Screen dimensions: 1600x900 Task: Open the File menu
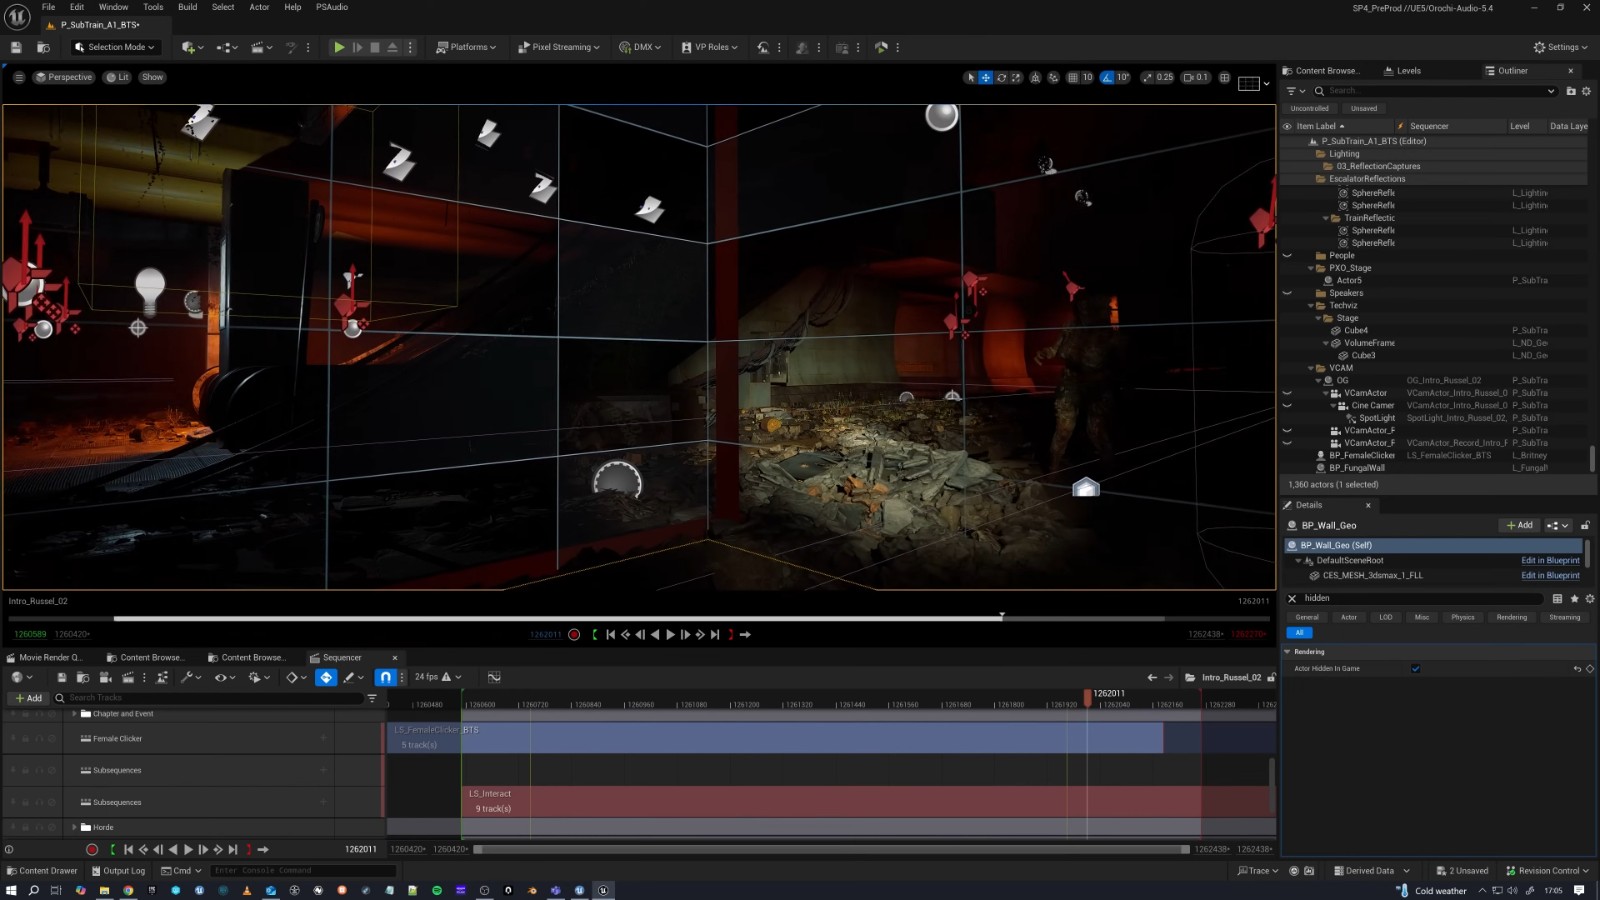coord(48,7)
